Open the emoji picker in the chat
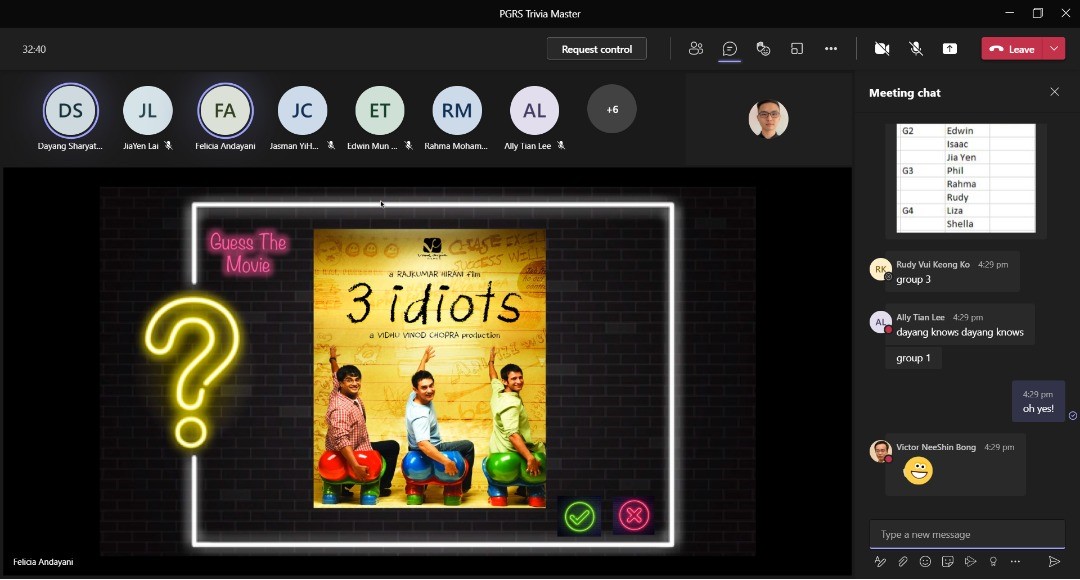Screen dimensions: 1080x580 (925, 561)
